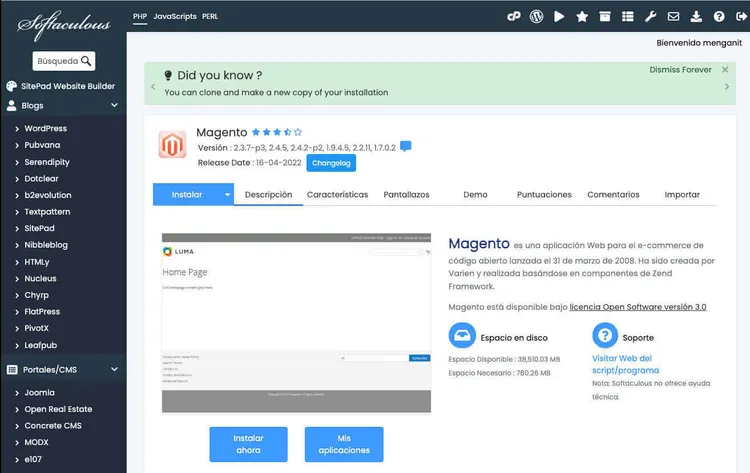Open the Características tab

337,195
